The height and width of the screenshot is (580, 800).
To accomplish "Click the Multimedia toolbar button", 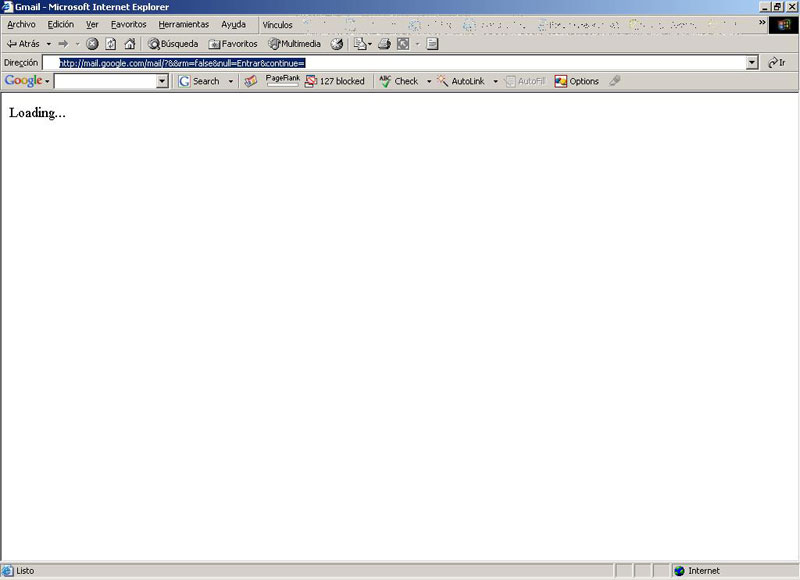I will click(294, 44).
